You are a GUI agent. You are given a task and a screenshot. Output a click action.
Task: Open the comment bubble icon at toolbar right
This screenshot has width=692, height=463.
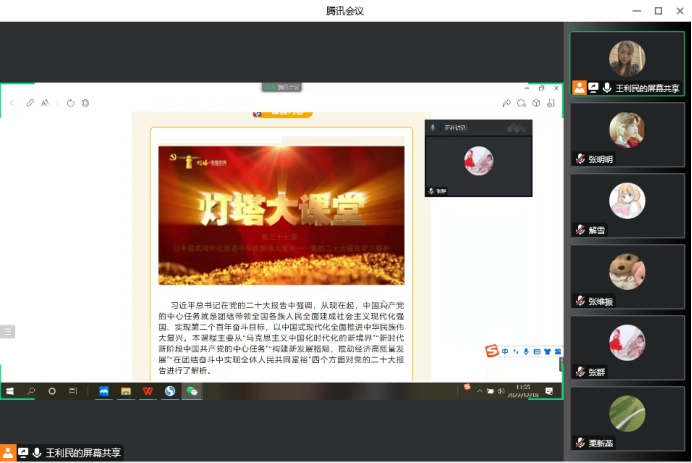click(x=521, y=103)
